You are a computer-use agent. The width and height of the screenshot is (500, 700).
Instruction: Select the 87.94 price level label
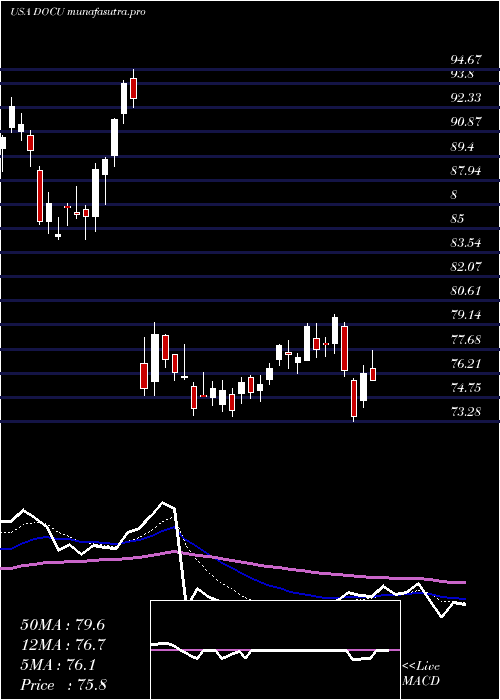467,171
